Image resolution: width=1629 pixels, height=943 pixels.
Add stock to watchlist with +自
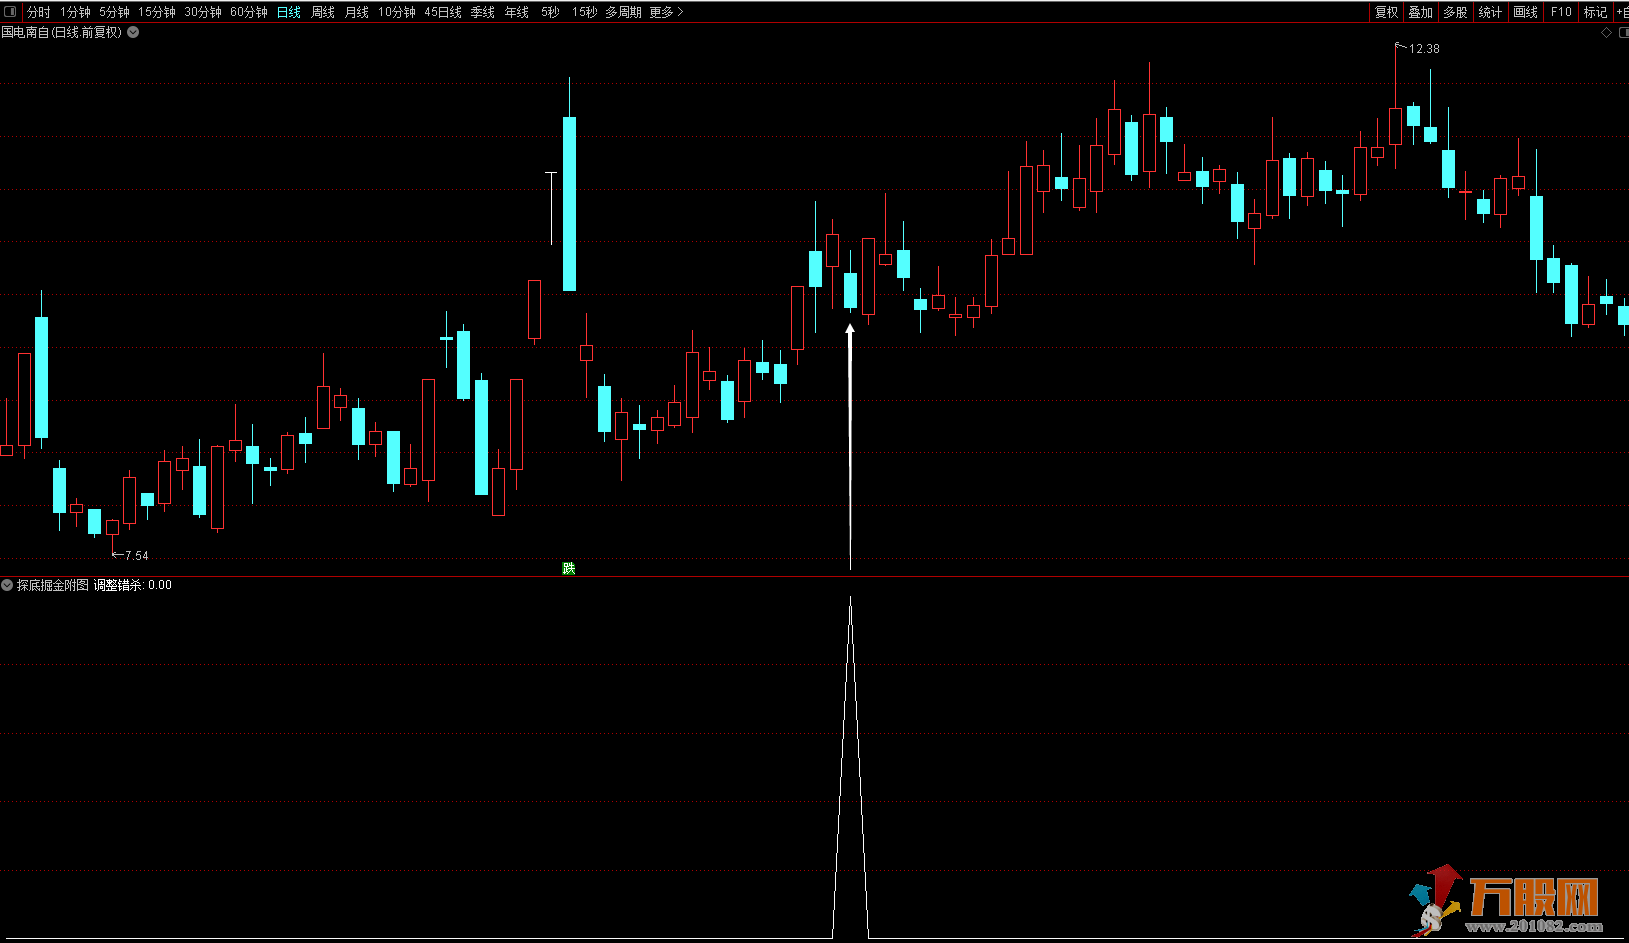coord(1622,12)
